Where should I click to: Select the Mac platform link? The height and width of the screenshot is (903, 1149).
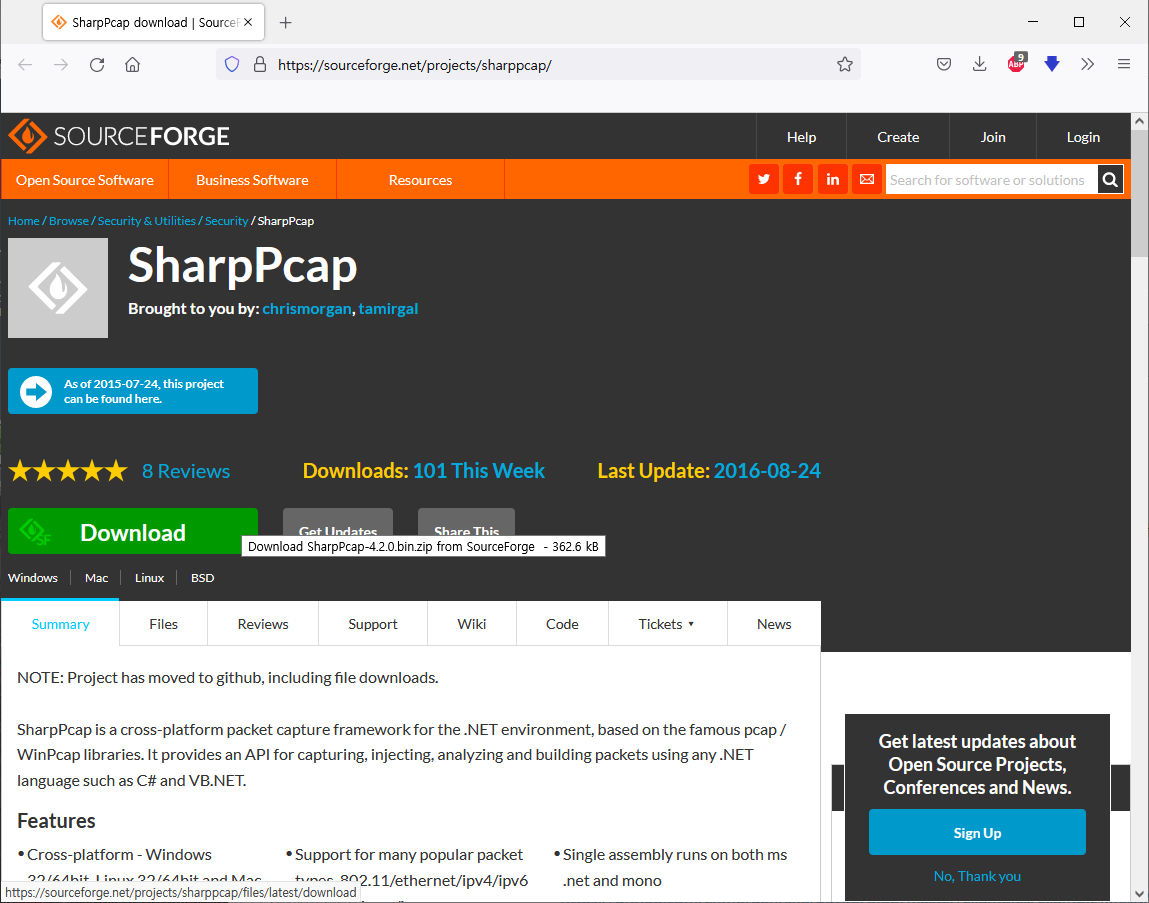click(96, 578)
